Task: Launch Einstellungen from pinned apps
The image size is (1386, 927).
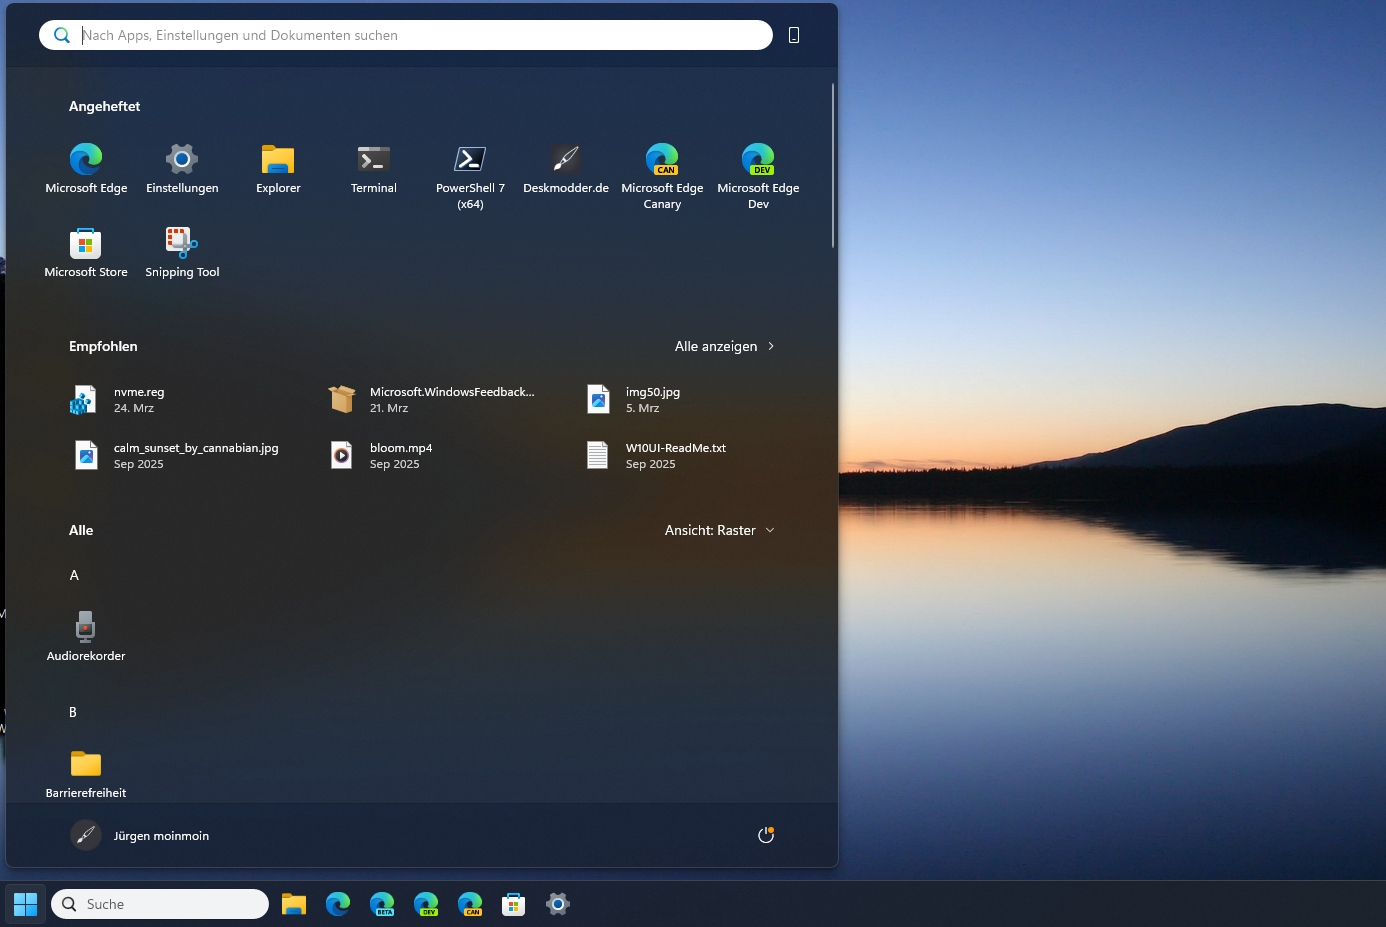Action: pos(182,168)
